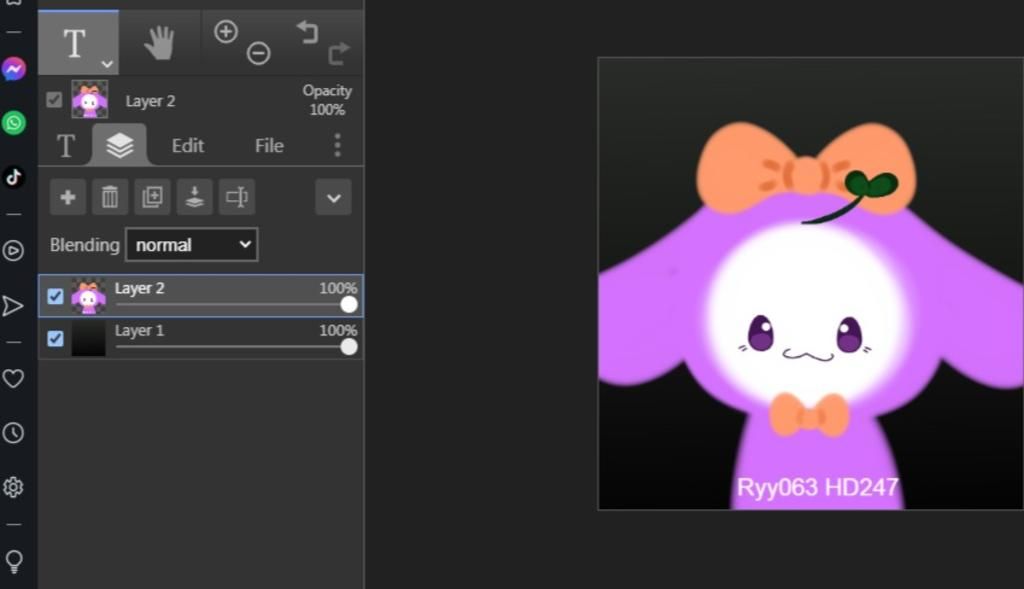Image resolution: width=1024 pixels, height=589 pixels.
Task: Select Layer 2 thumbnail in layer list
Action: (88, 296)
